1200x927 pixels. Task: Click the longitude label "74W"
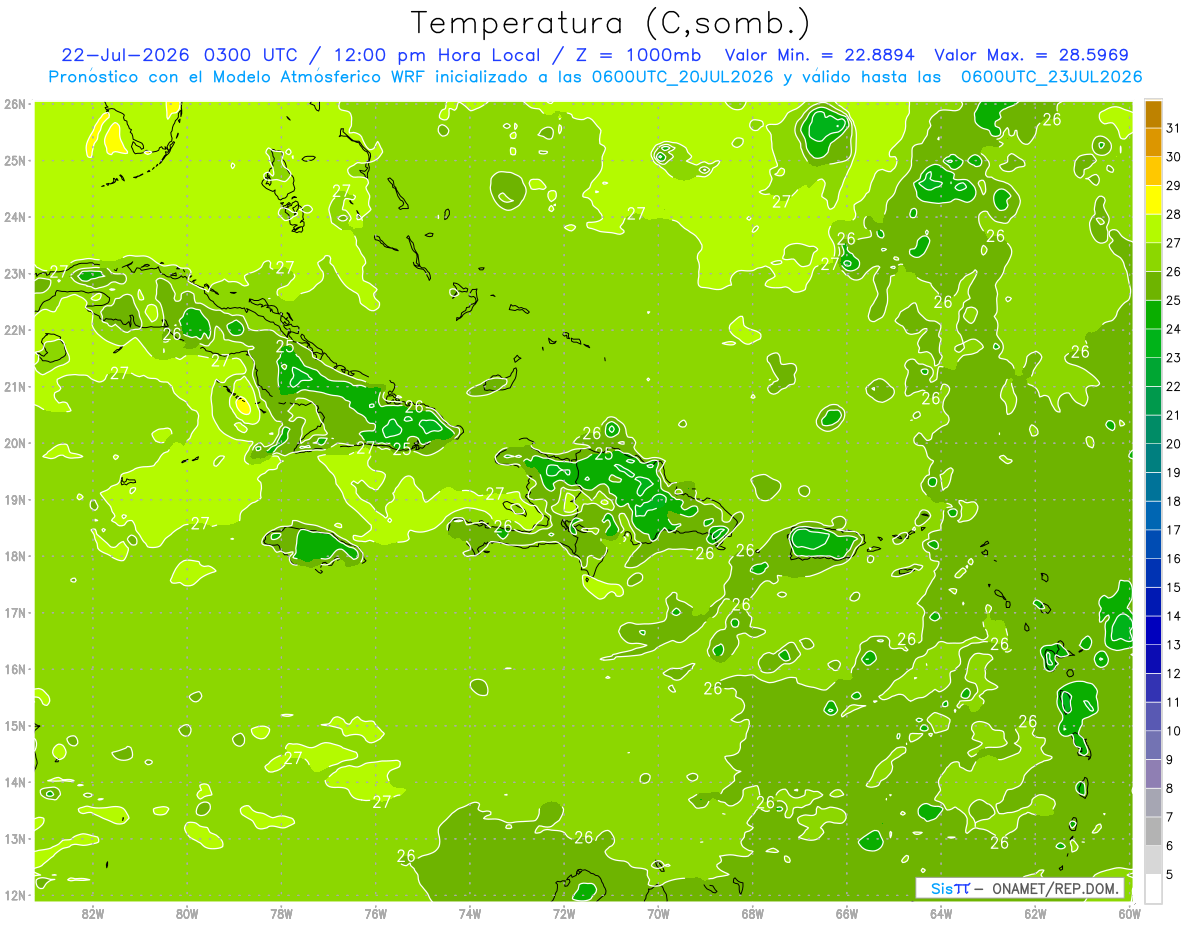(470, 913)
